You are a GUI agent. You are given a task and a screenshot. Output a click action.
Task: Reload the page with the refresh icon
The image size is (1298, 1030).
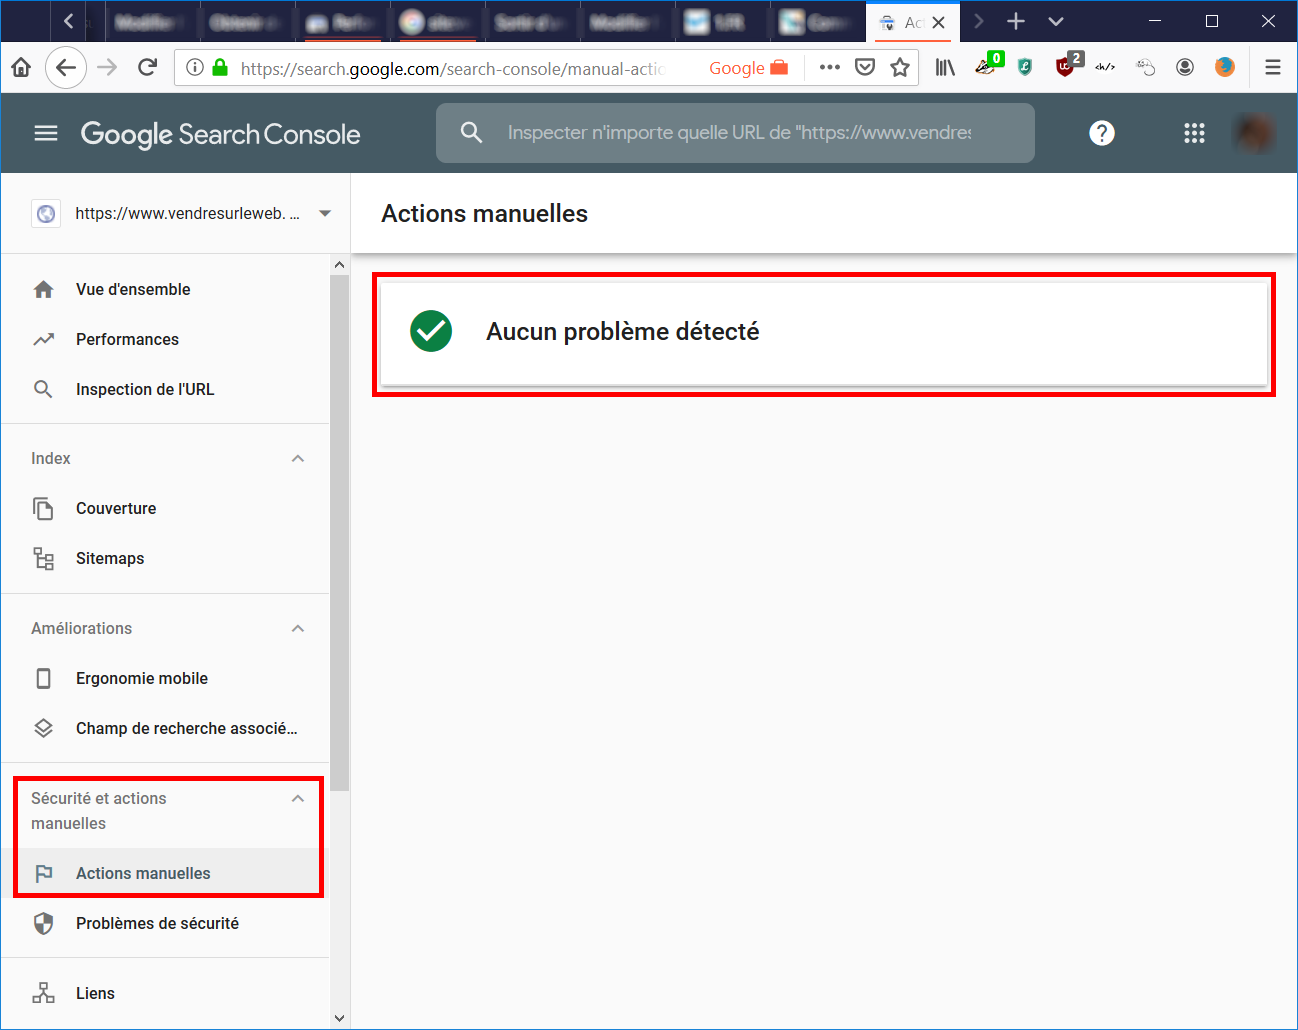tap(147, 67)
